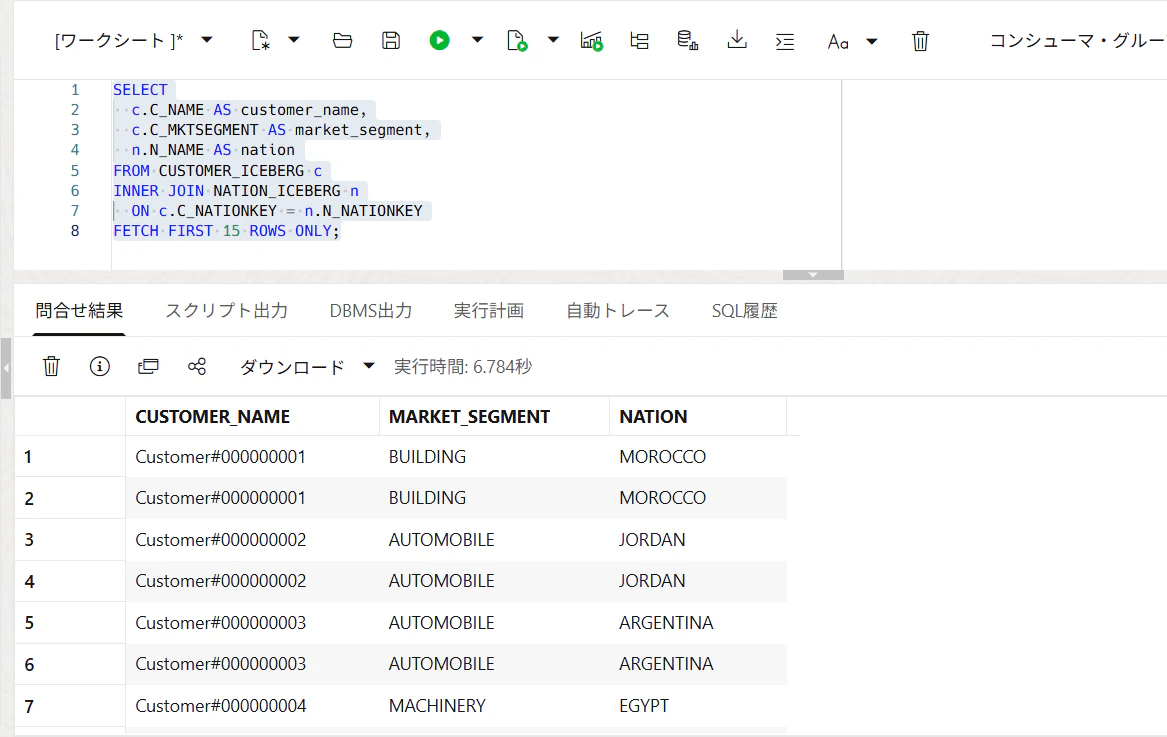Switch to the スクリプト出力 tab
Viewport: 1167px width, 737px height.
tap(226, 310)
